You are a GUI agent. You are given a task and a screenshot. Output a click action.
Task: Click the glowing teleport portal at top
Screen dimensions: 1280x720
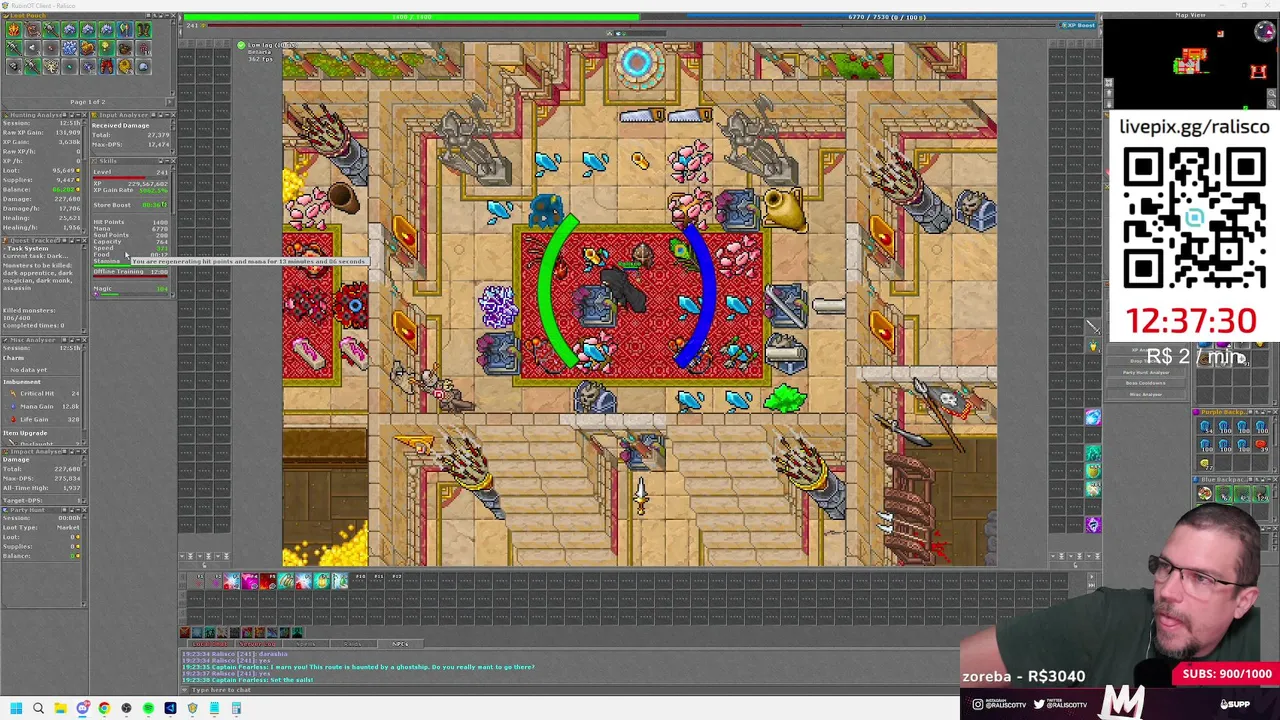[637, 64]
